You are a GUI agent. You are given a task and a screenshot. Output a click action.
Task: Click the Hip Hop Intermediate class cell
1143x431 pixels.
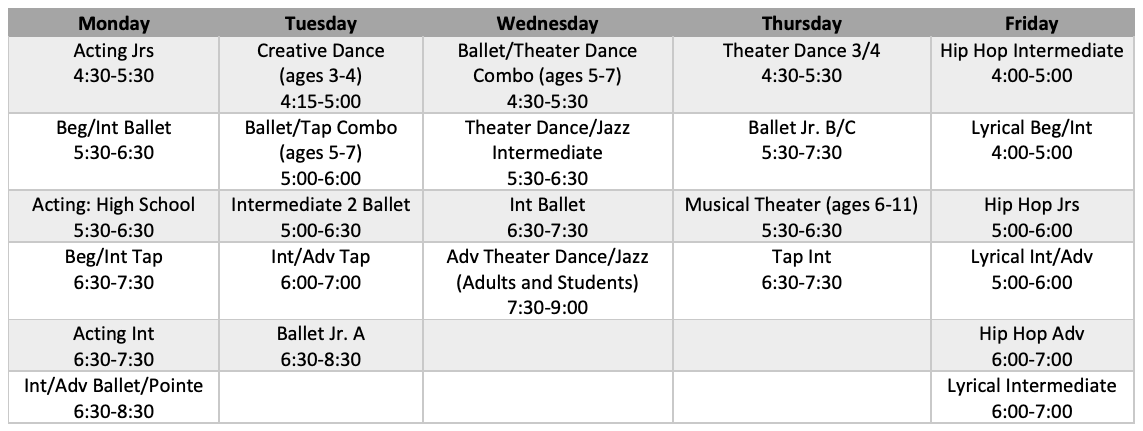tap(1032, 63)
